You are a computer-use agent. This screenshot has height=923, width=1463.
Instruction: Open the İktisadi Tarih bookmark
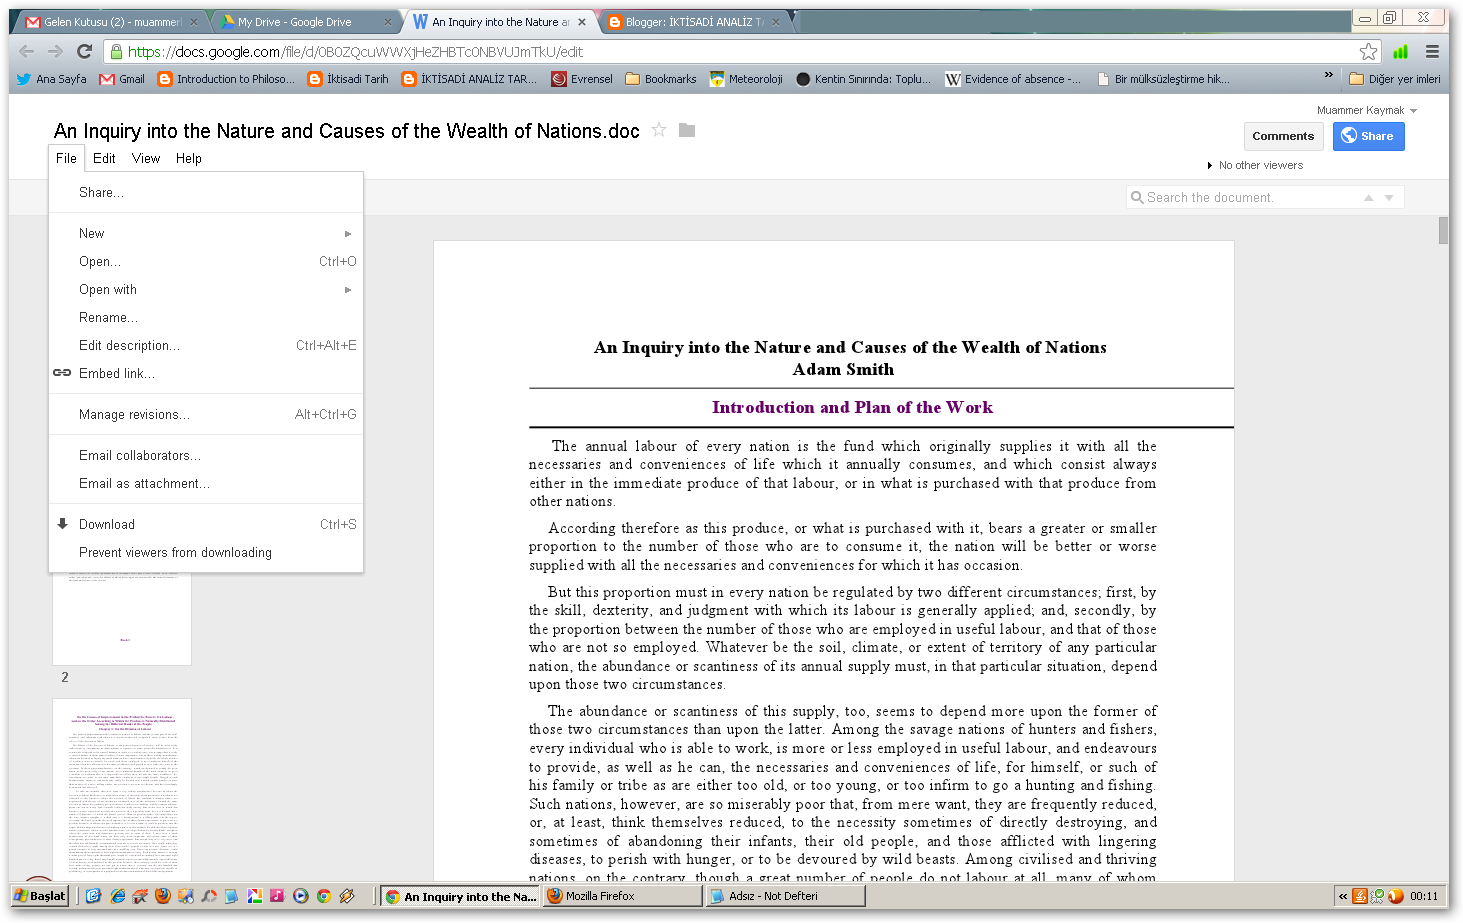point(348,79)
